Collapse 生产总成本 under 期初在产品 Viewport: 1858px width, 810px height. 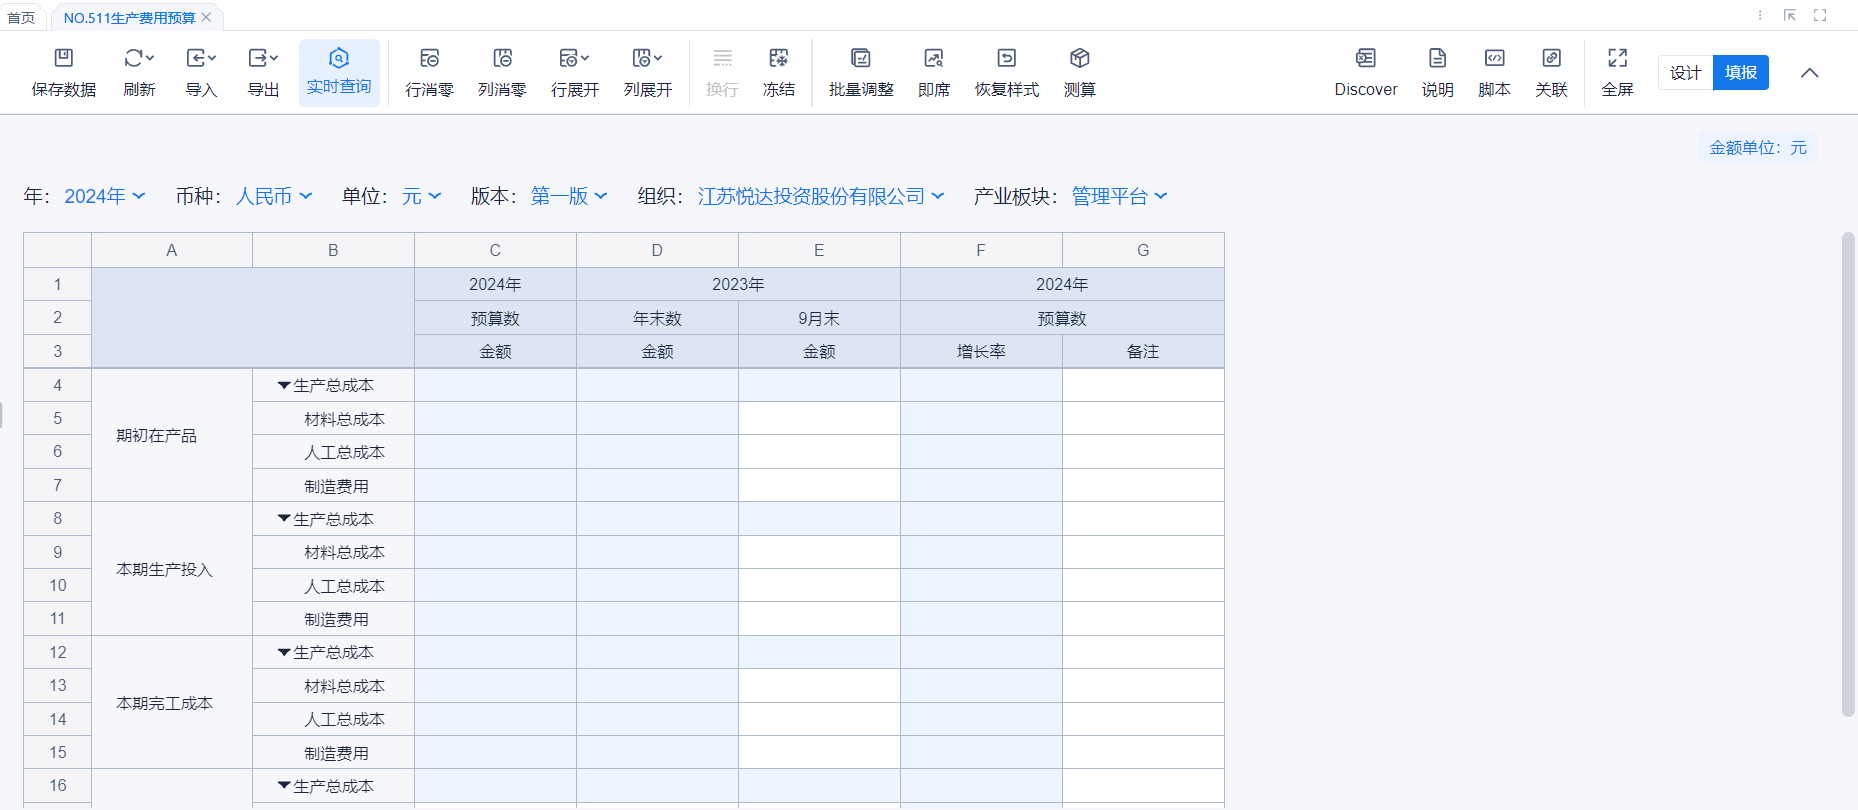point(284,386)
